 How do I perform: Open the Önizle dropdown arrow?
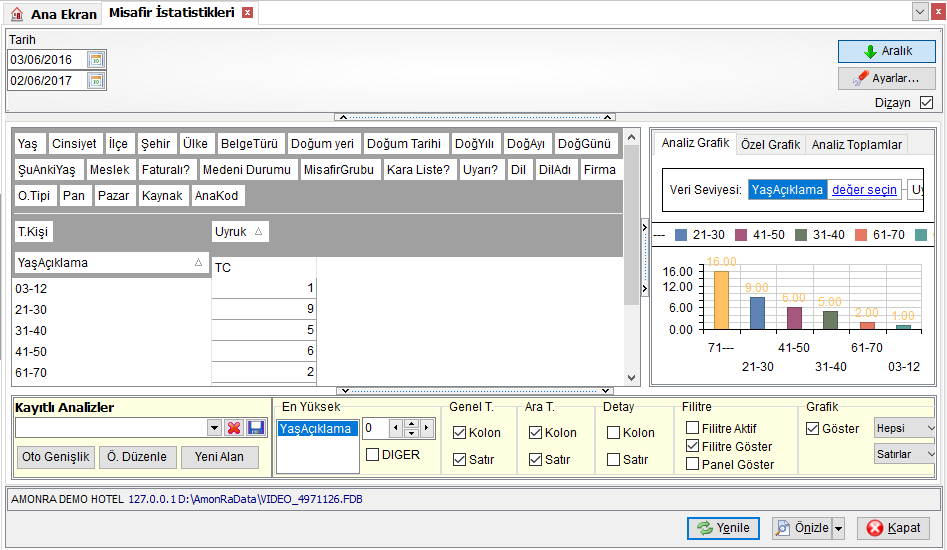[x=838, y=529]
